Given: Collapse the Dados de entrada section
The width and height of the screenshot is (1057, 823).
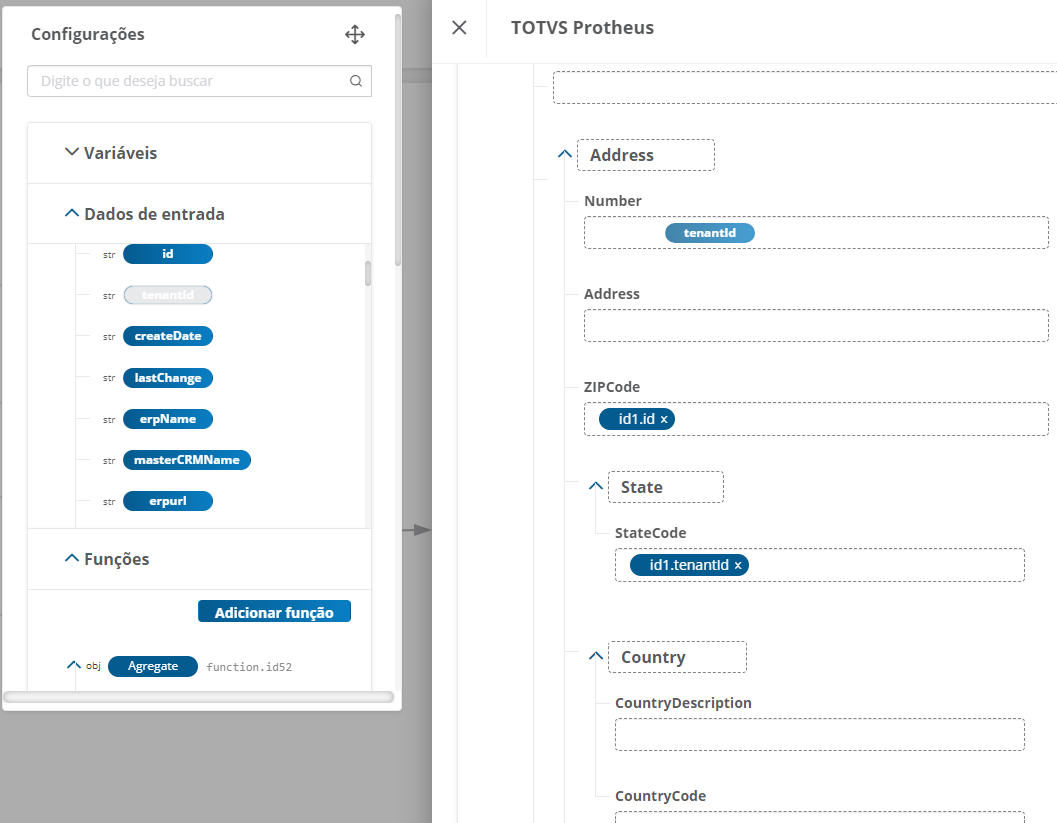Looking at the screenshot, I should (x=71, y=214).
